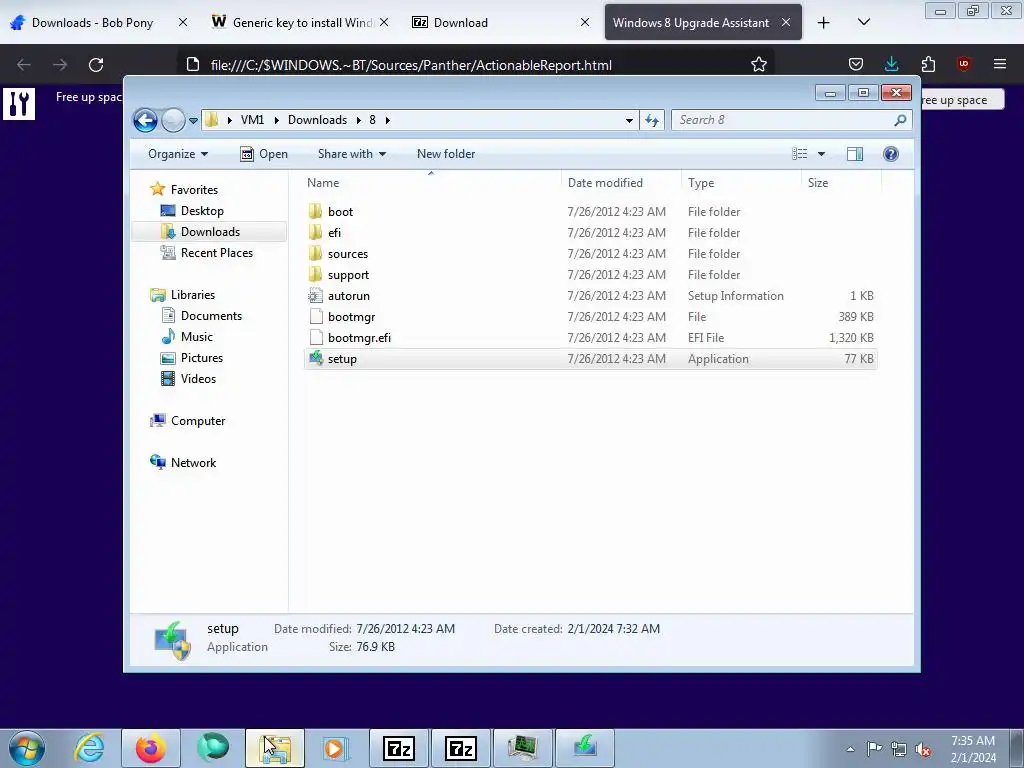Select the bootmgr.efi file

click(x=590, y=338)
